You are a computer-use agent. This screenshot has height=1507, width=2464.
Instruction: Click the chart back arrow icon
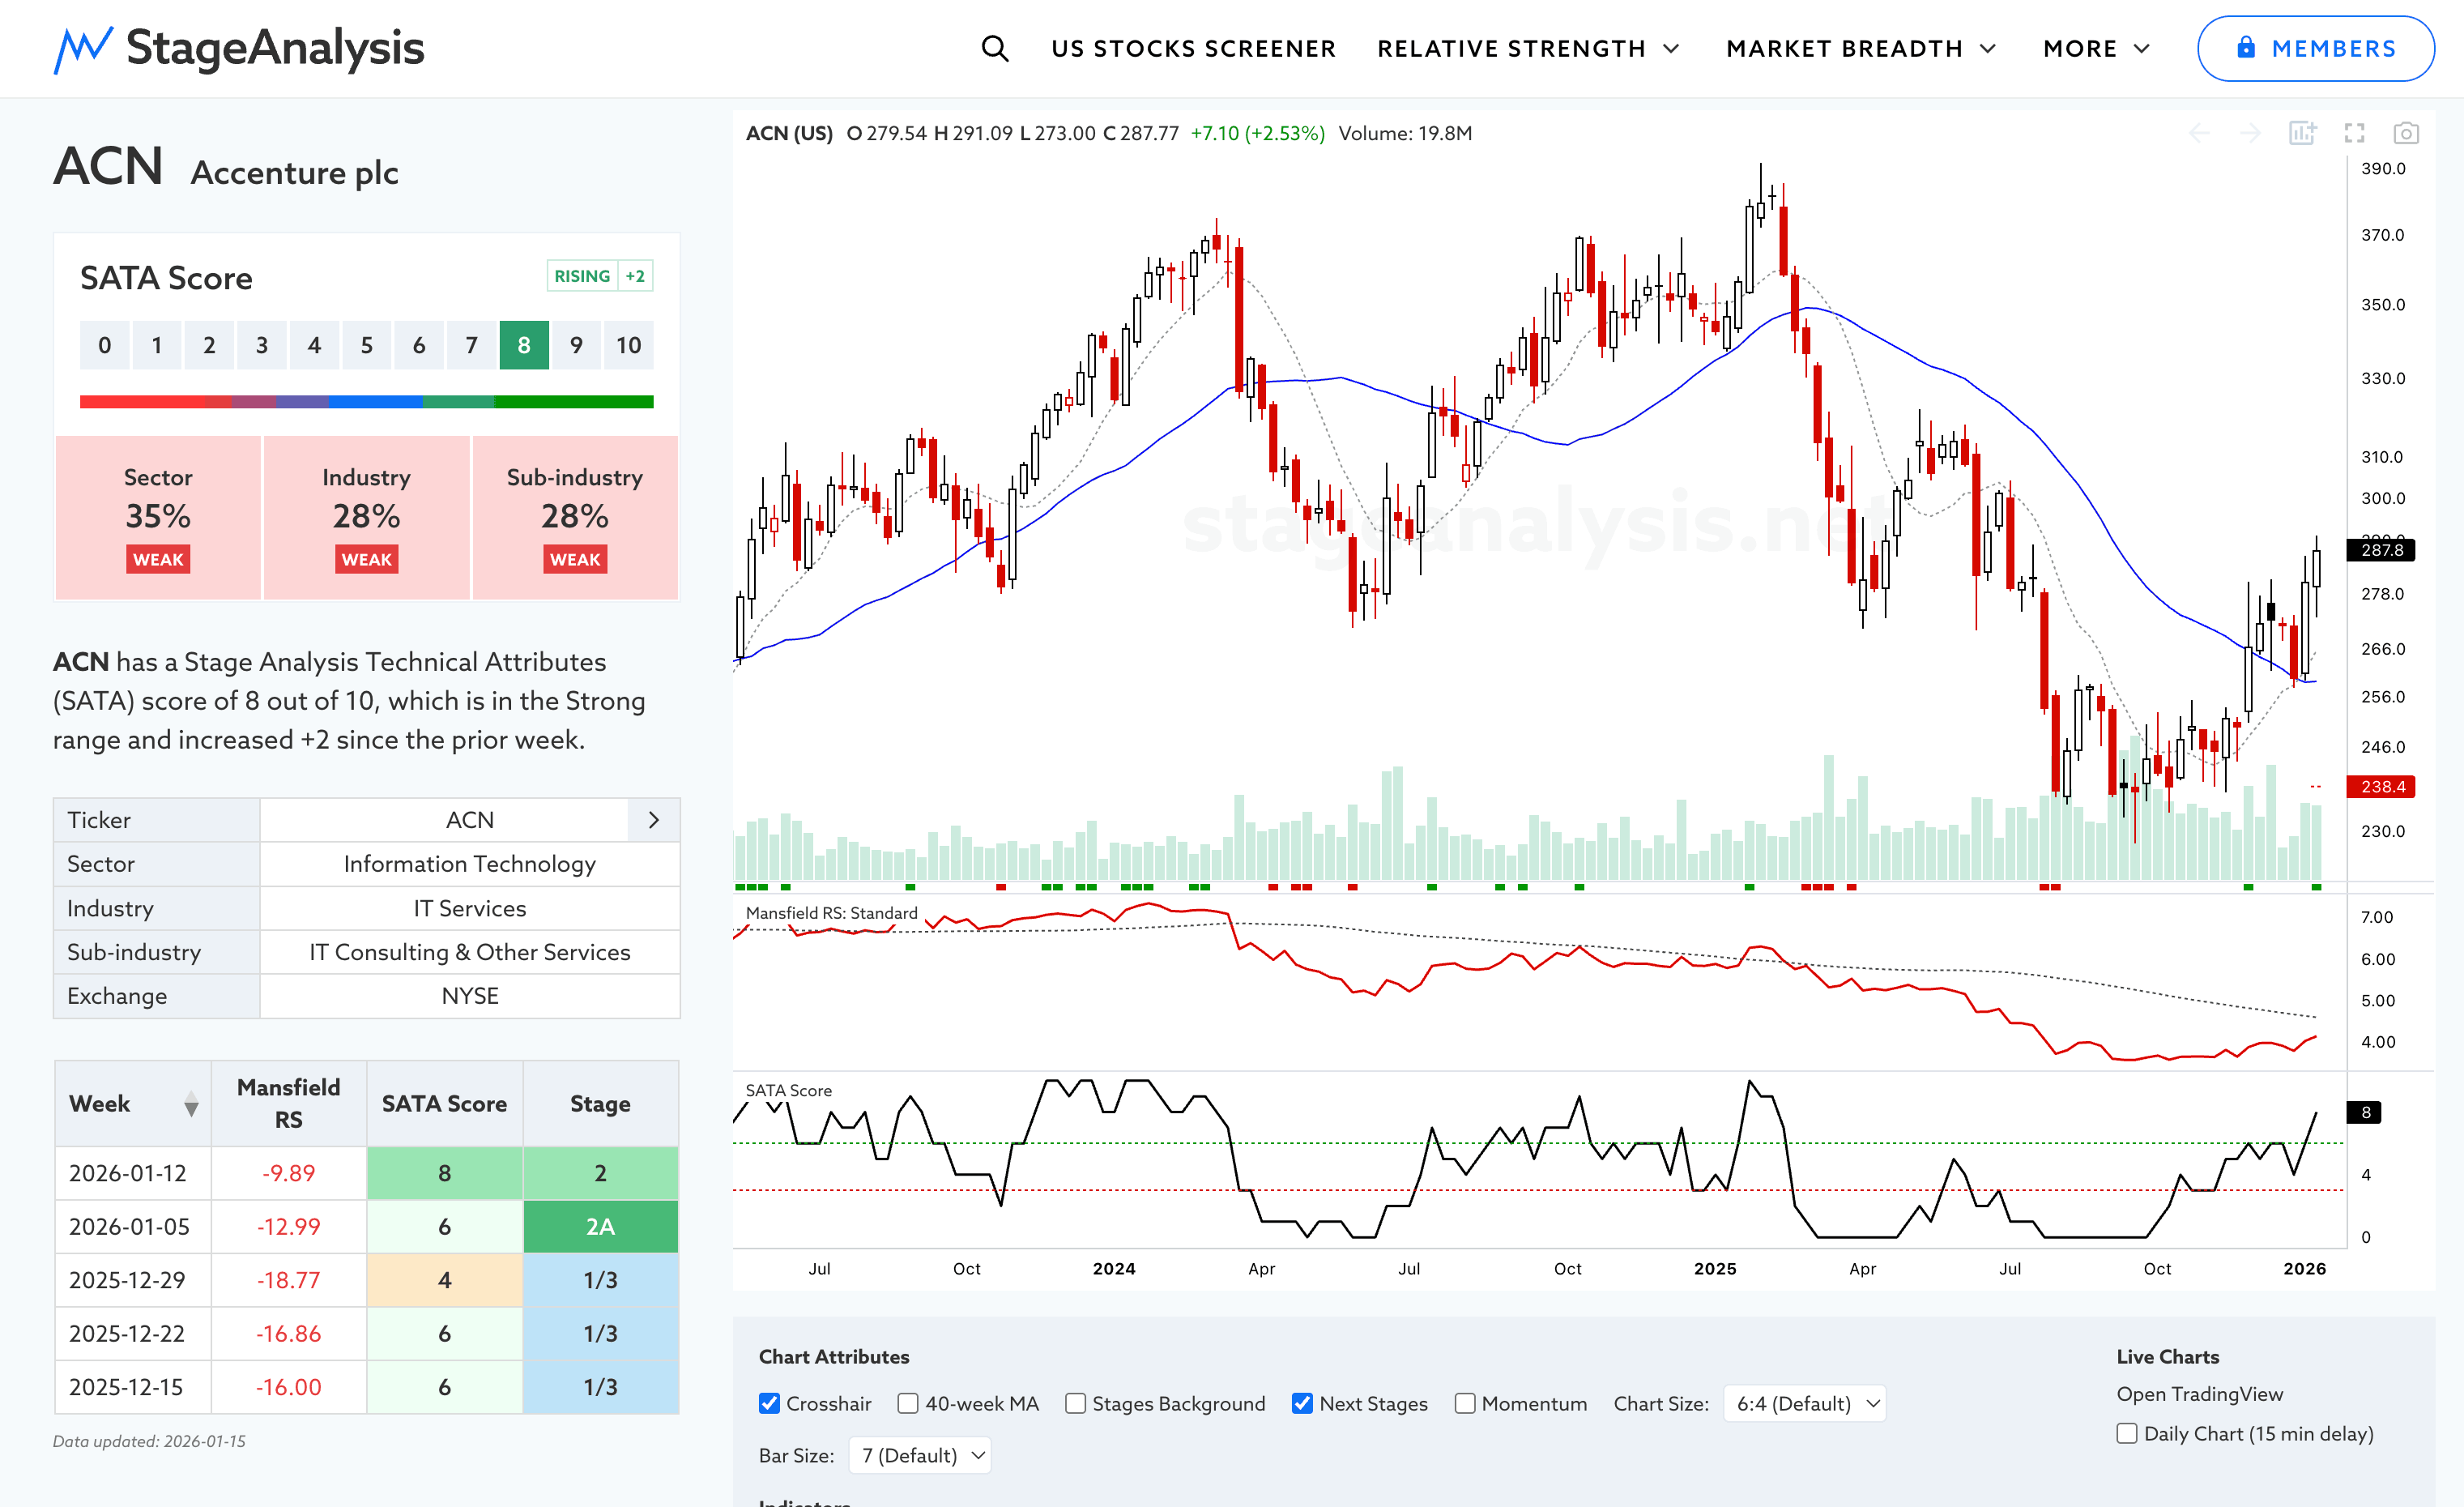(2199, 133)
